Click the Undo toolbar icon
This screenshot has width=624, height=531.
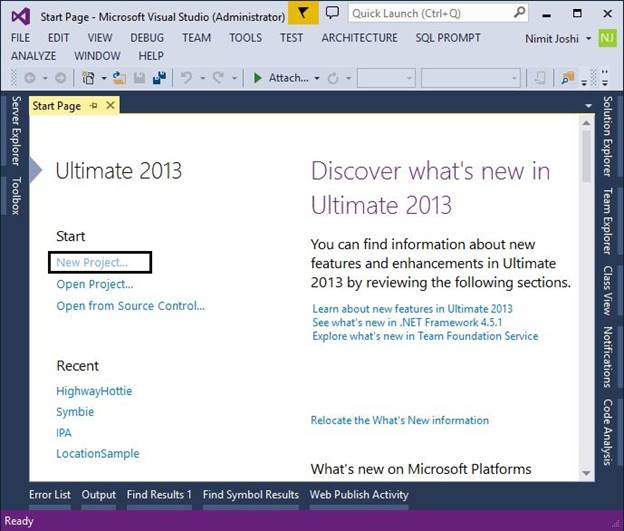186,78
